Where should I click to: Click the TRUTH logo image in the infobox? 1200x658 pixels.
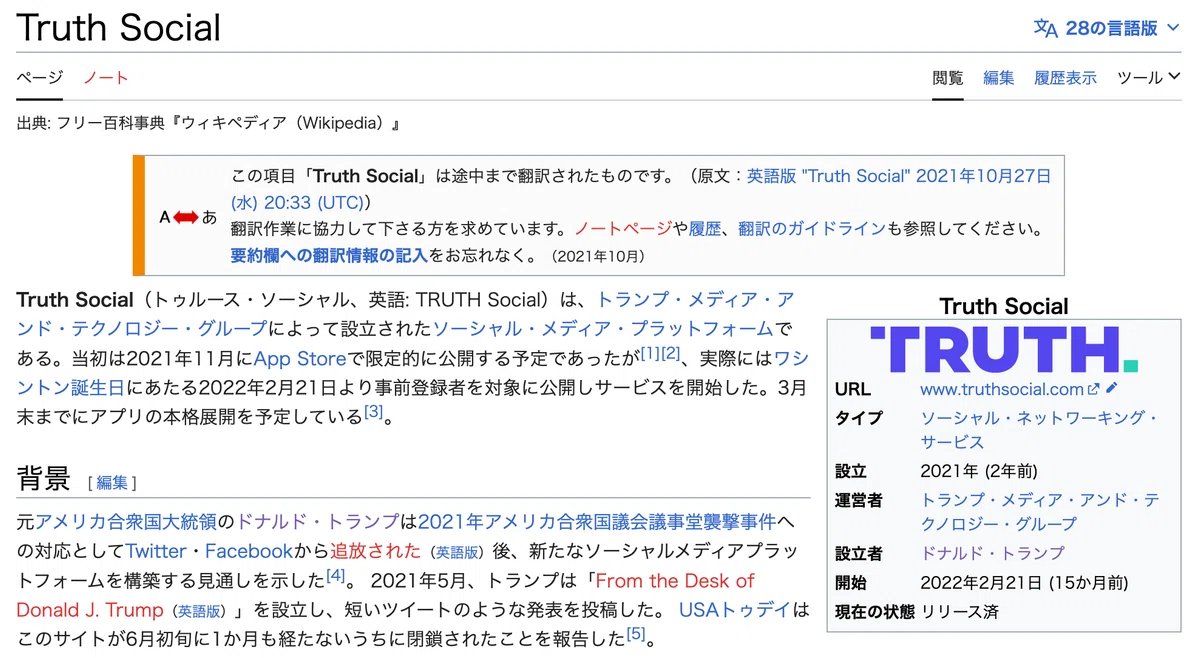coord(1004,349)
